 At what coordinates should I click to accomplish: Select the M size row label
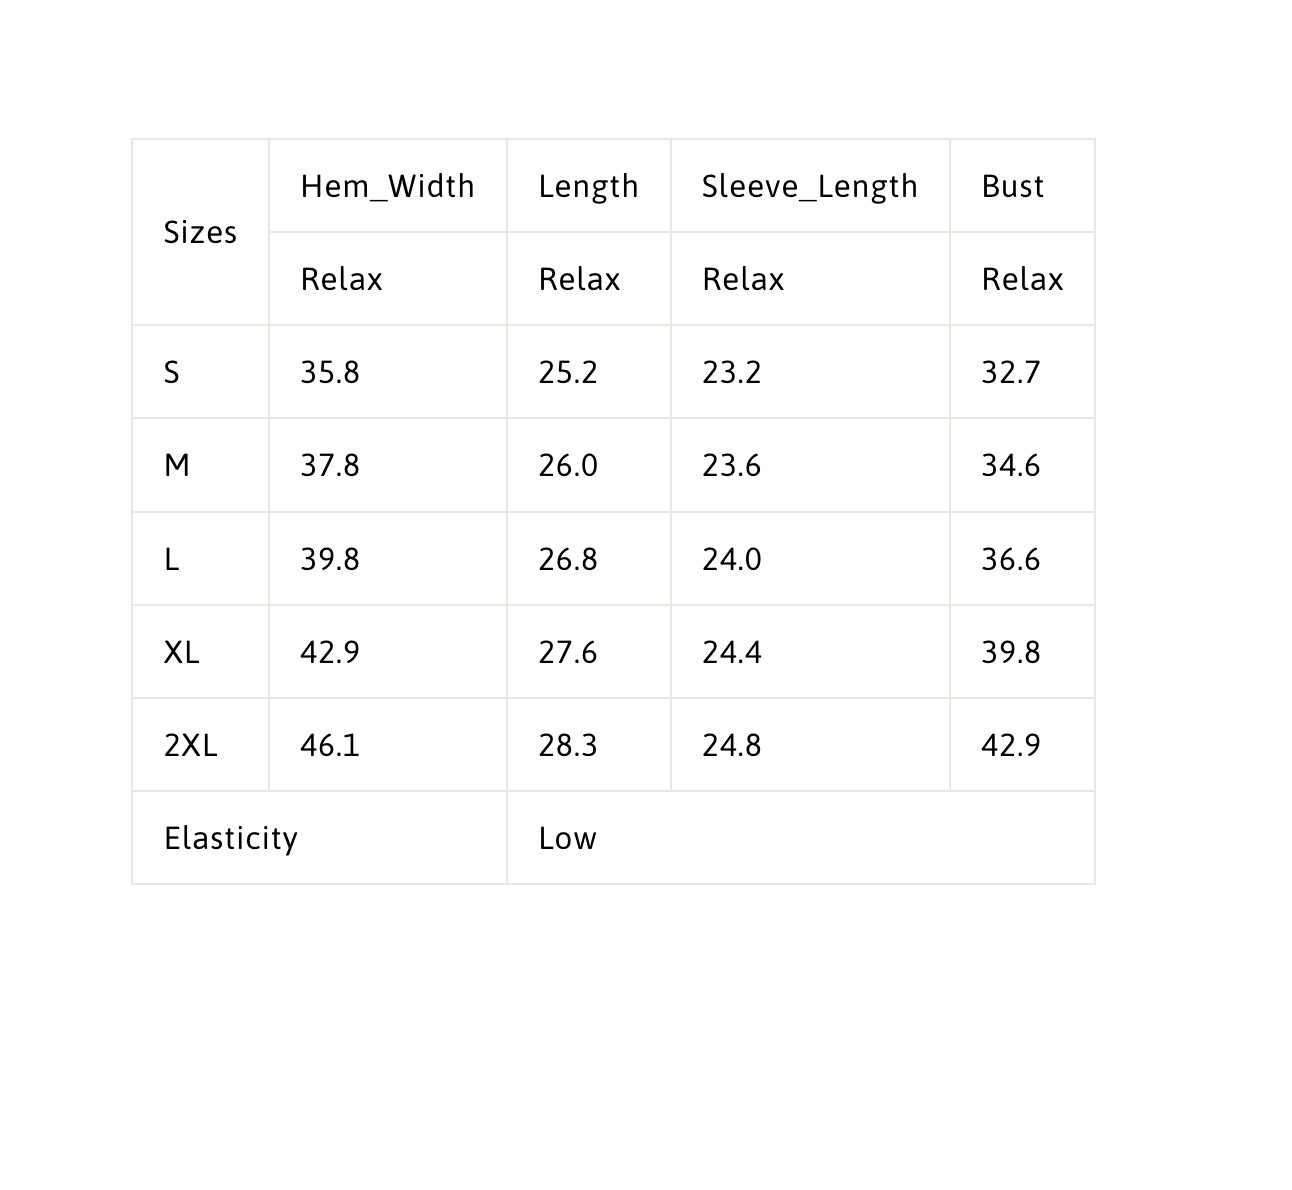[177, 465]
